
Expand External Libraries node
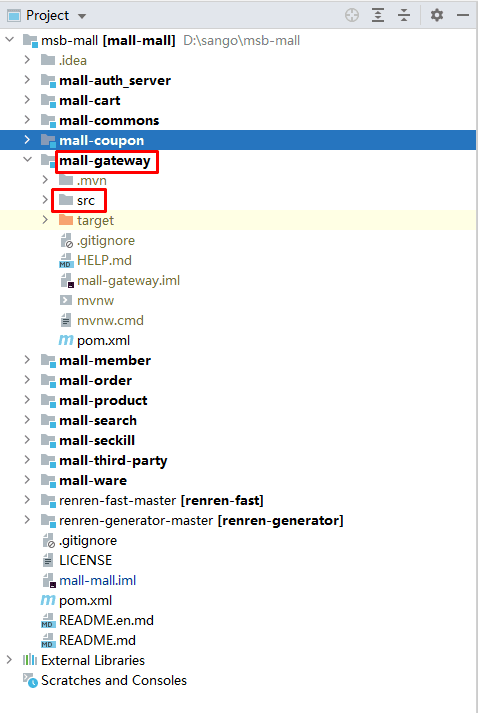tap(9, 660)
